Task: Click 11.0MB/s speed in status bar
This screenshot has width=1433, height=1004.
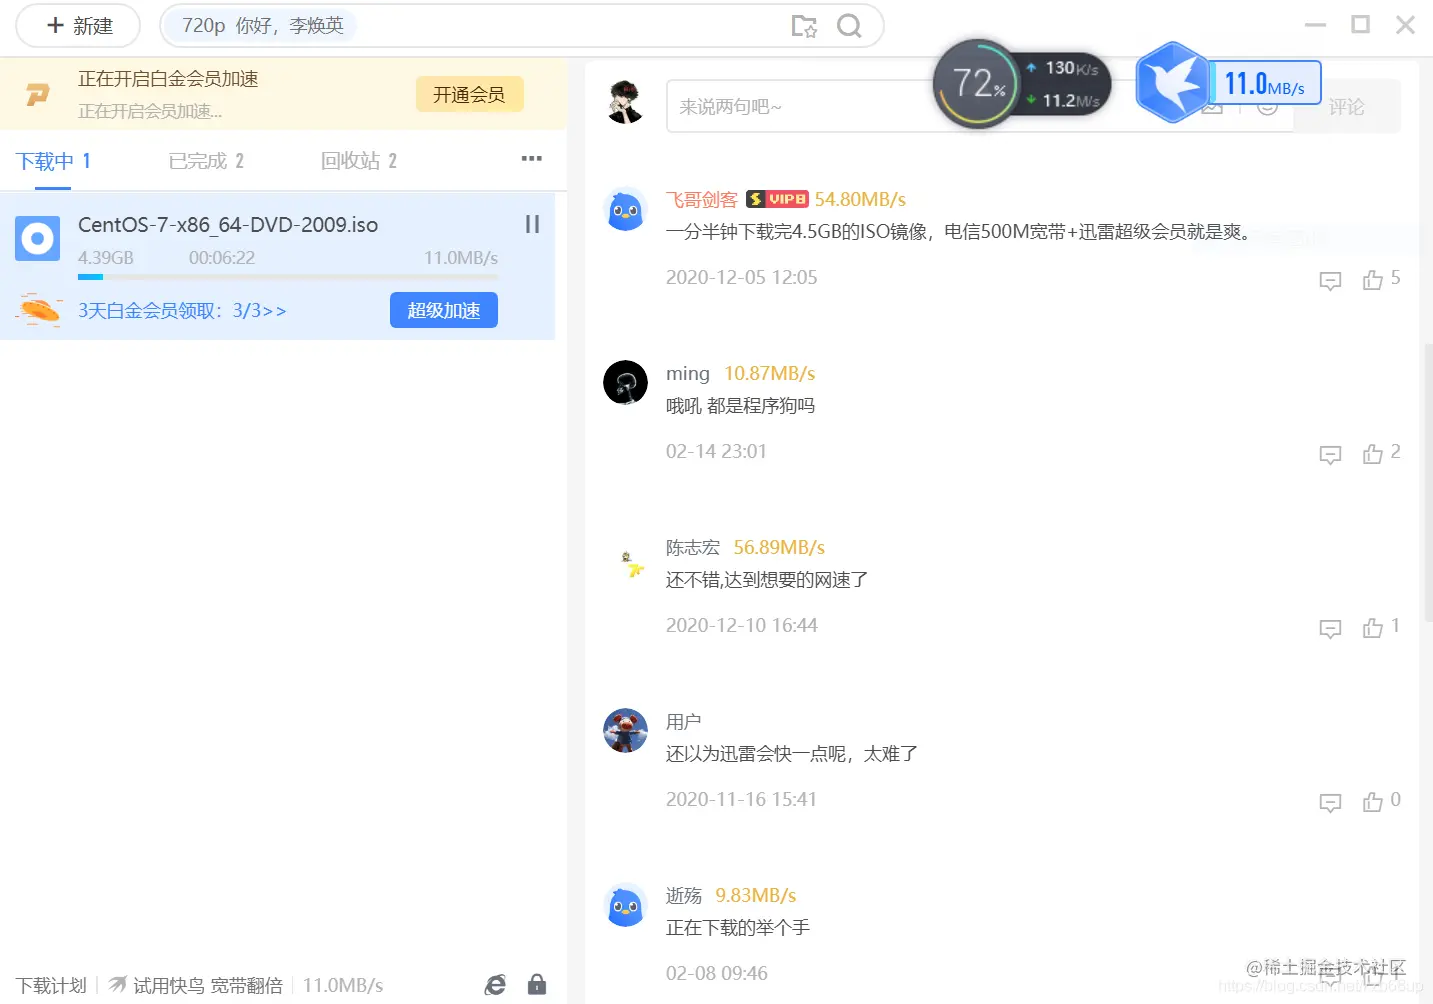Action: [343, 986]
